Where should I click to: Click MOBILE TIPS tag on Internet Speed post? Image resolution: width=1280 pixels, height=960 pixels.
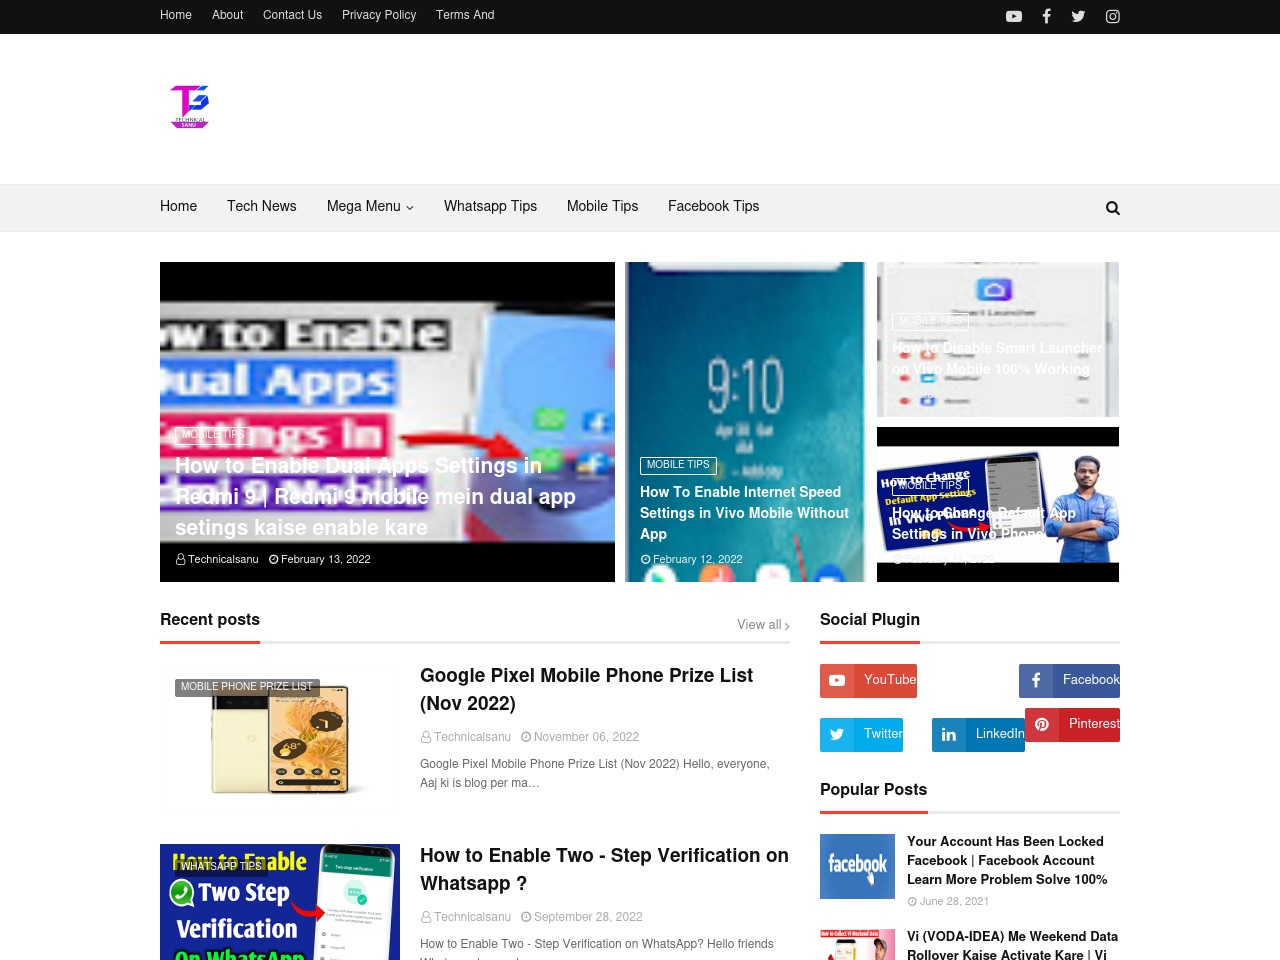(x=678, y=465)
